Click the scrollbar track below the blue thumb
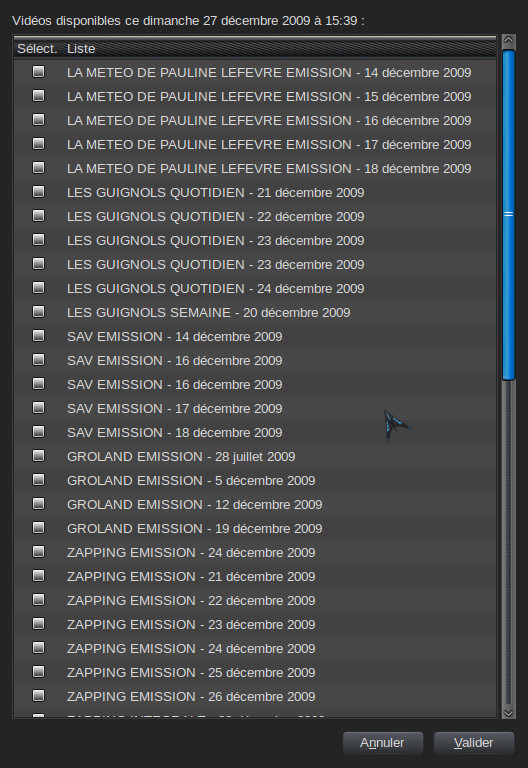528x768 pixels. click(x=508, y=543)
